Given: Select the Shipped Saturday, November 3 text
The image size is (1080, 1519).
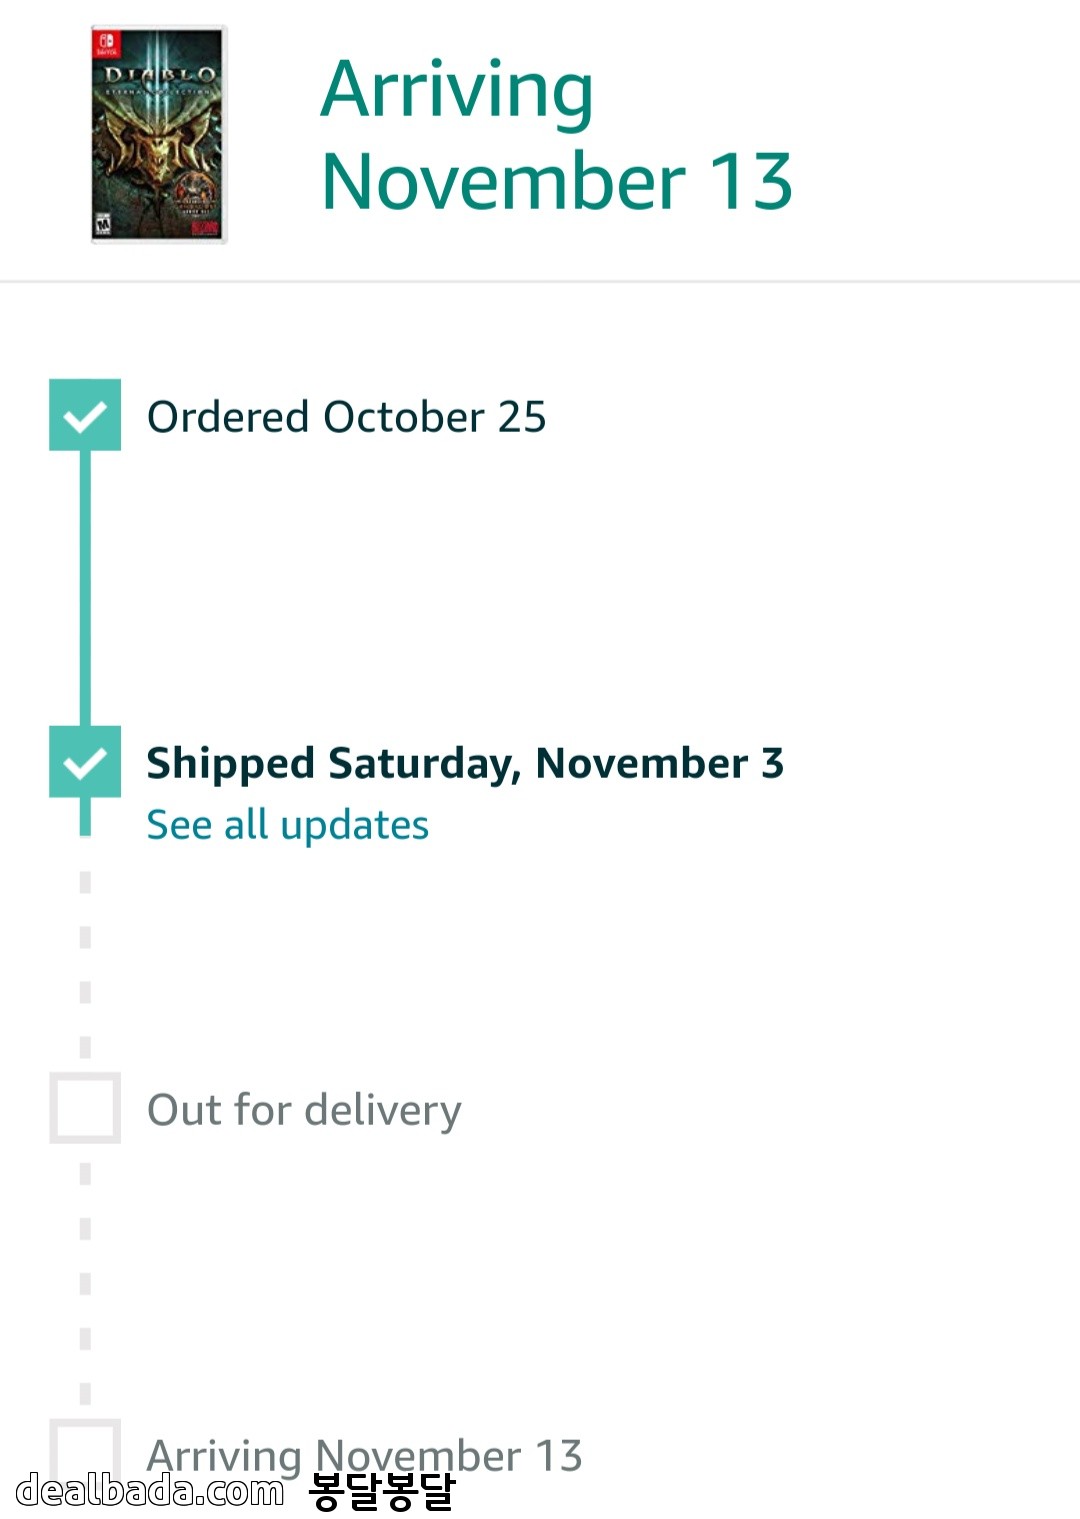Looking at the screenshot, I should click(x=465, y=763).
